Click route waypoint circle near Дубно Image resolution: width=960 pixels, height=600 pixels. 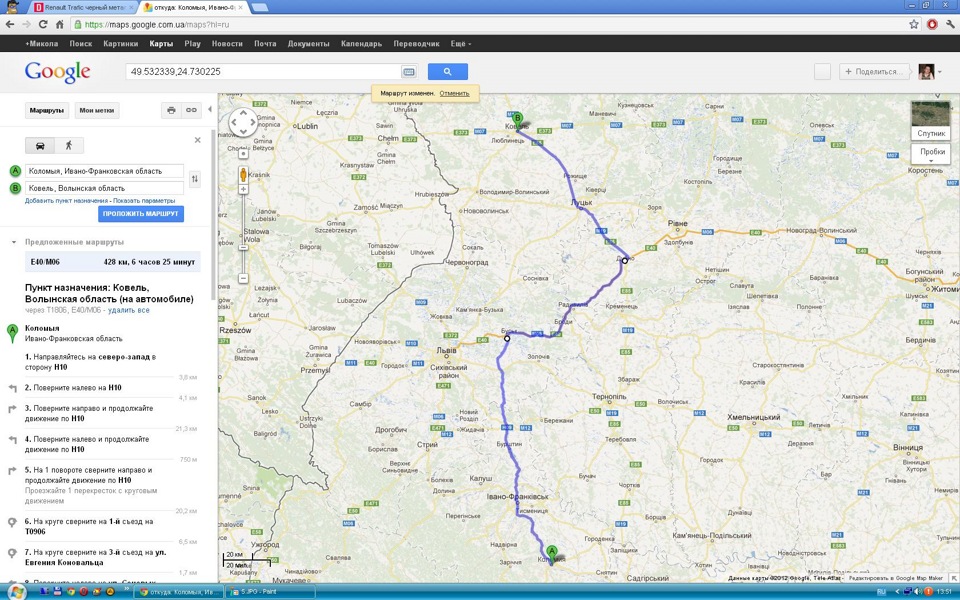[x=624, y=261]
